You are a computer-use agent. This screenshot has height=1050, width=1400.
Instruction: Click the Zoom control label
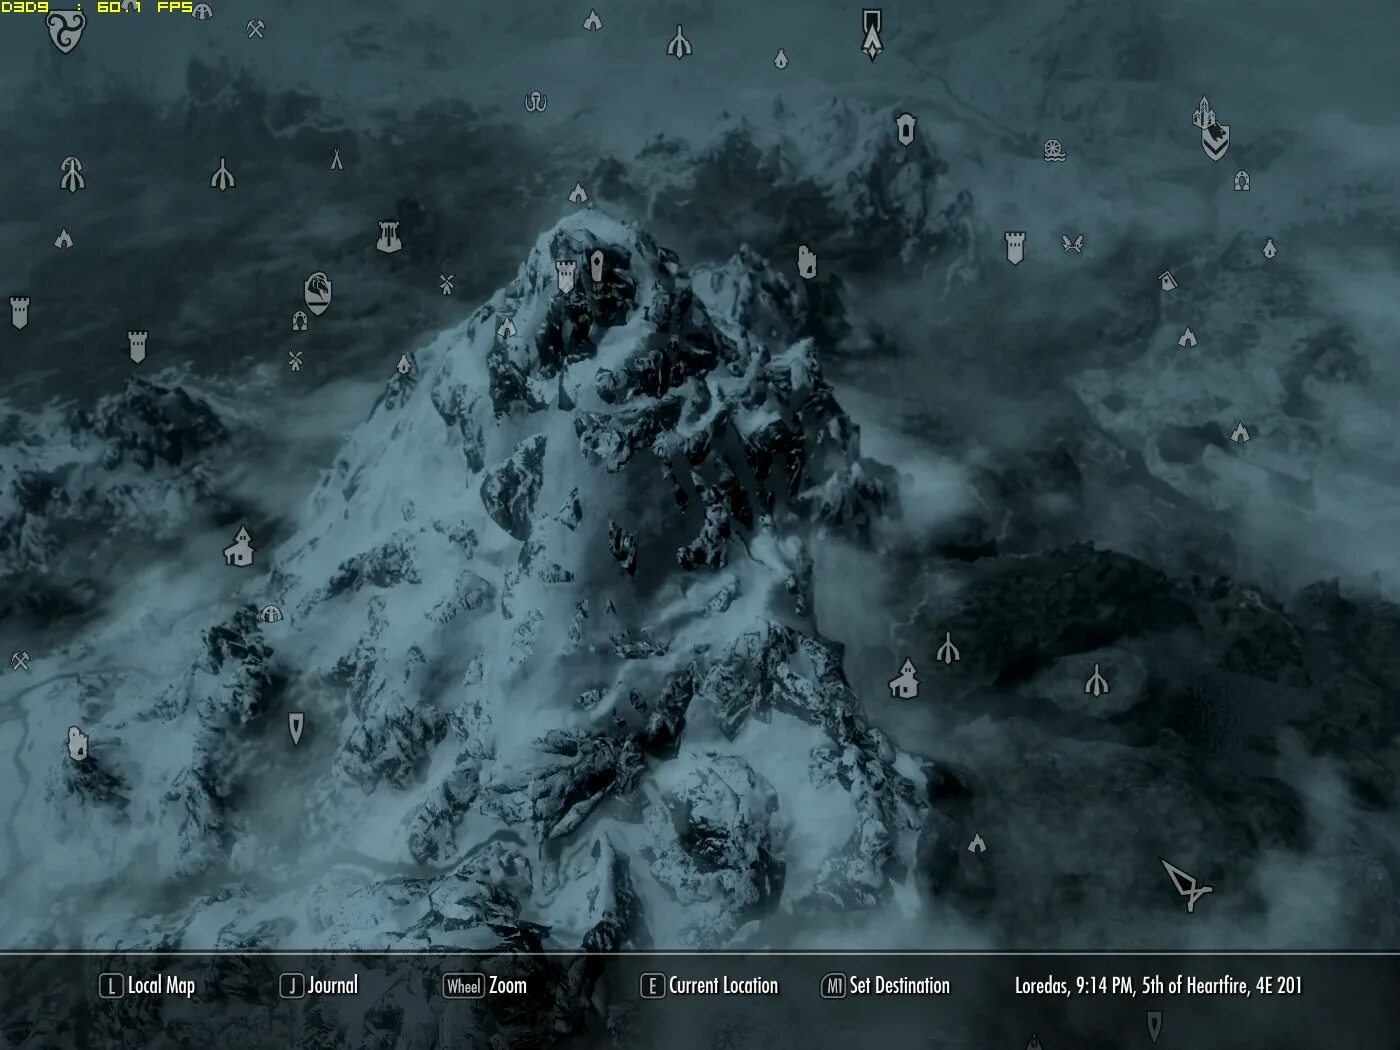(x=508, y=986)
